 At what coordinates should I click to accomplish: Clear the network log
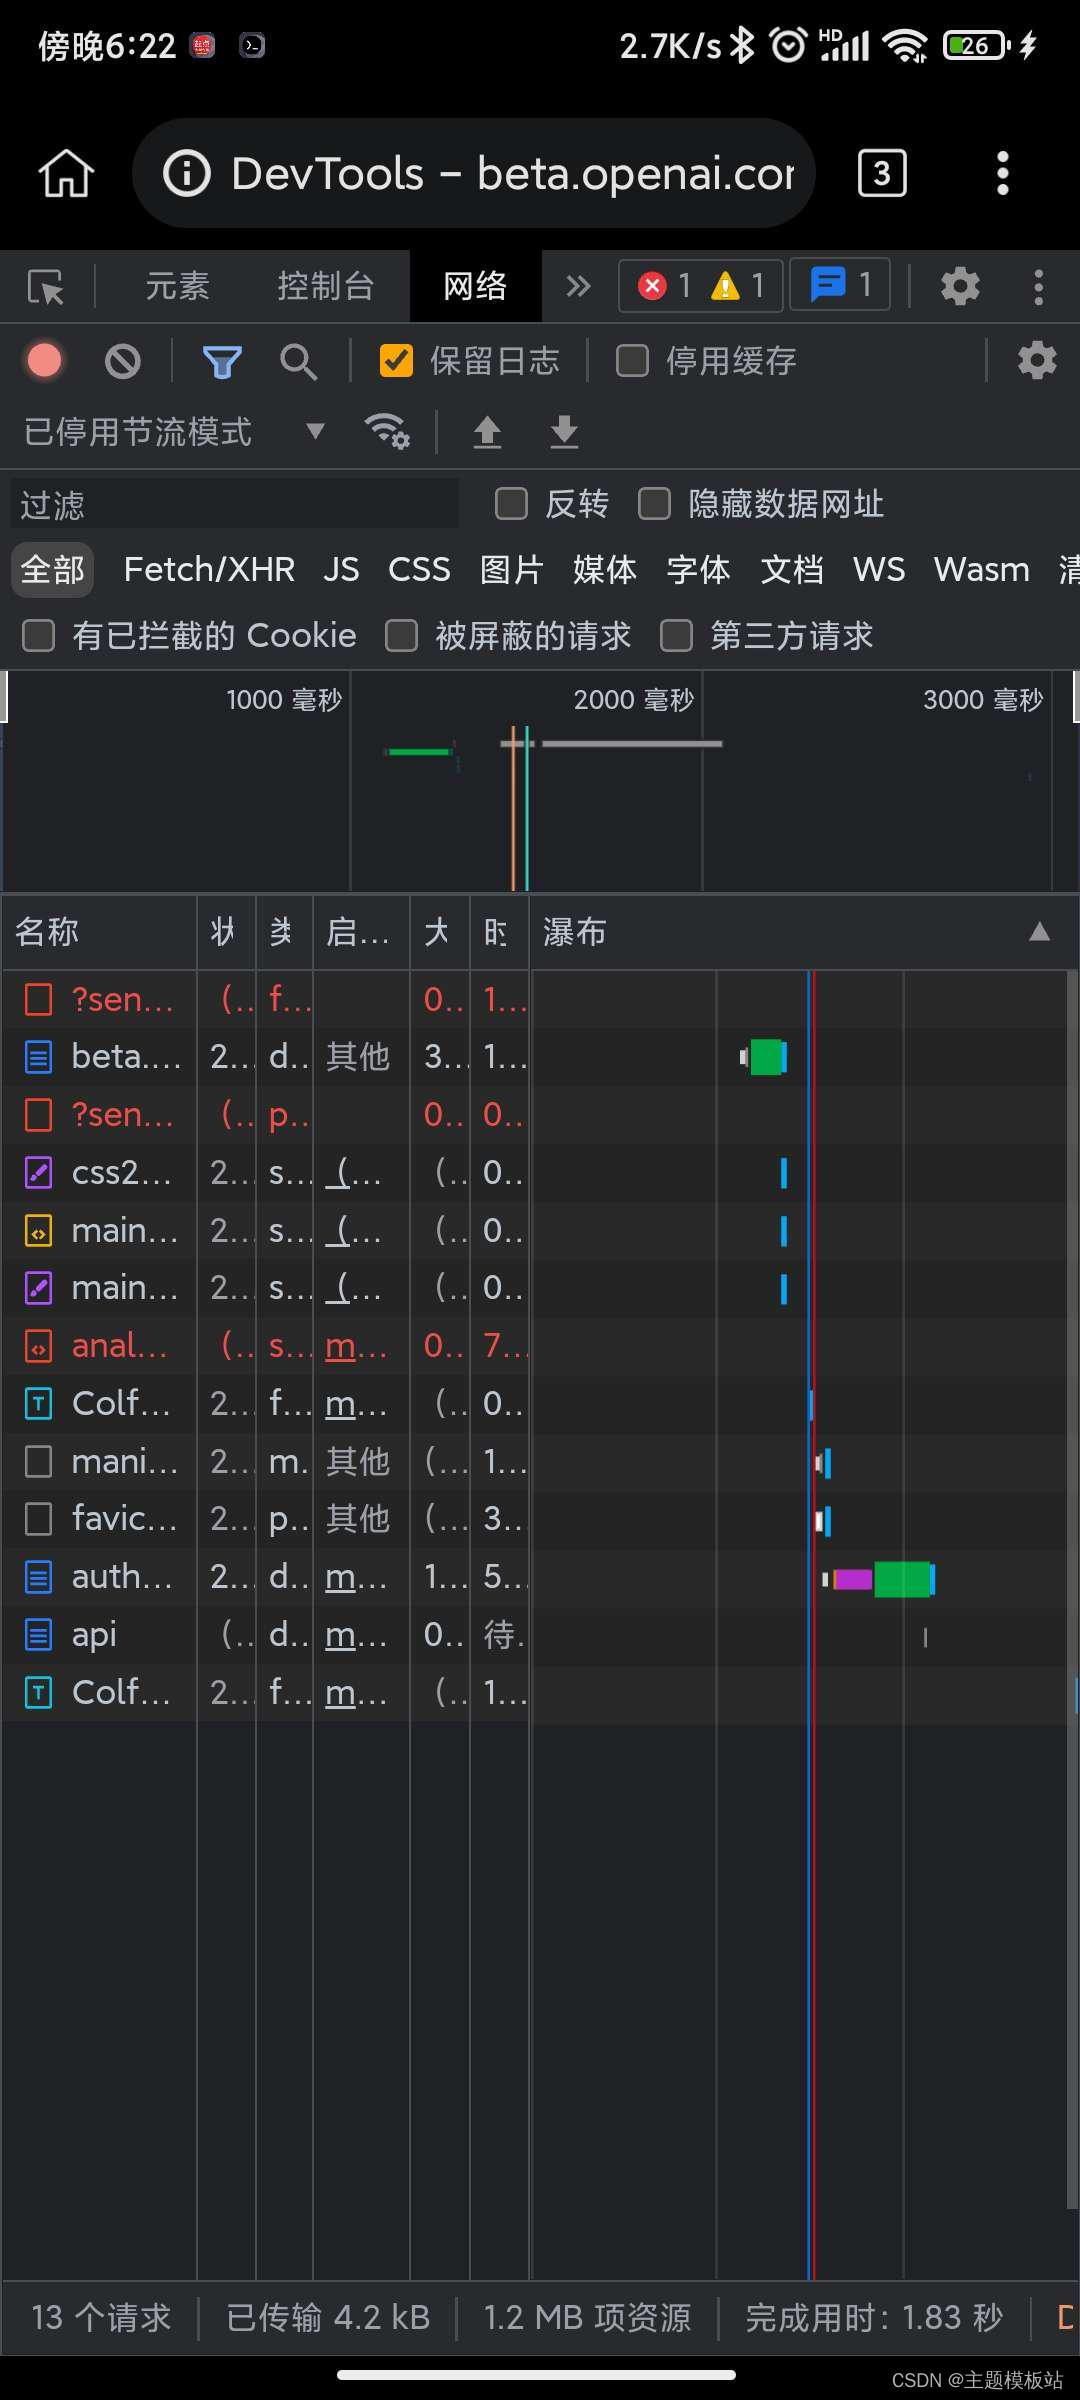pos(123,361)
